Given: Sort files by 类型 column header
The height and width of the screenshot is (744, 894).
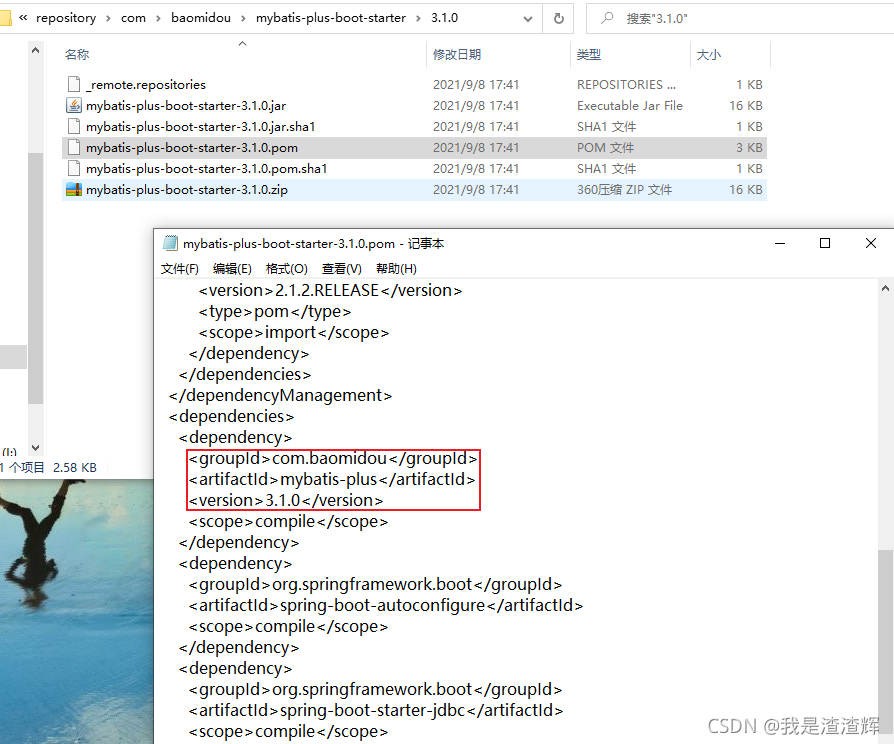Looking at the screenshot, I should pyautogui.click(x=588, y=55).
